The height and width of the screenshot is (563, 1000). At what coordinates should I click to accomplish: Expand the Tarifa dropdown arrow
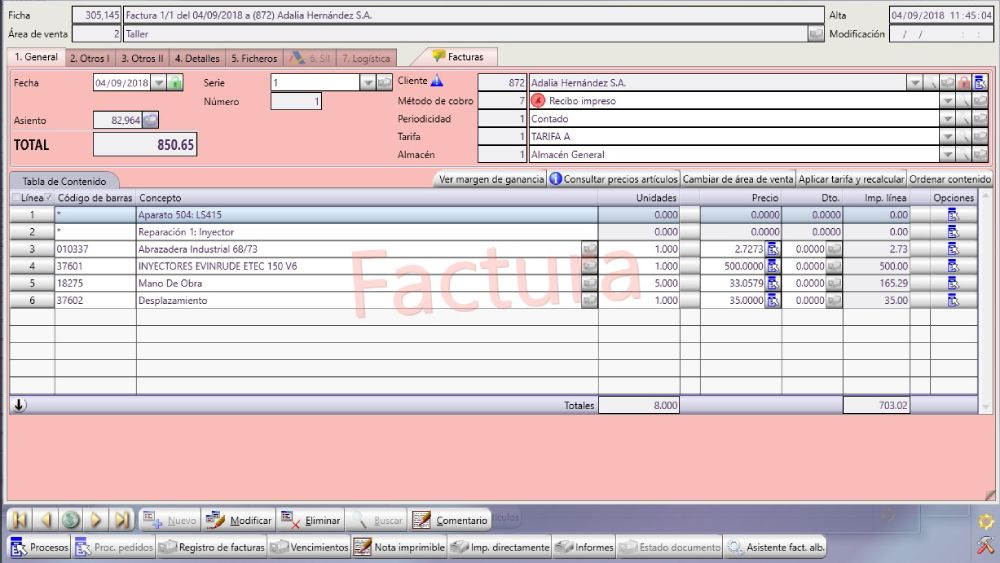click(948, 137)
